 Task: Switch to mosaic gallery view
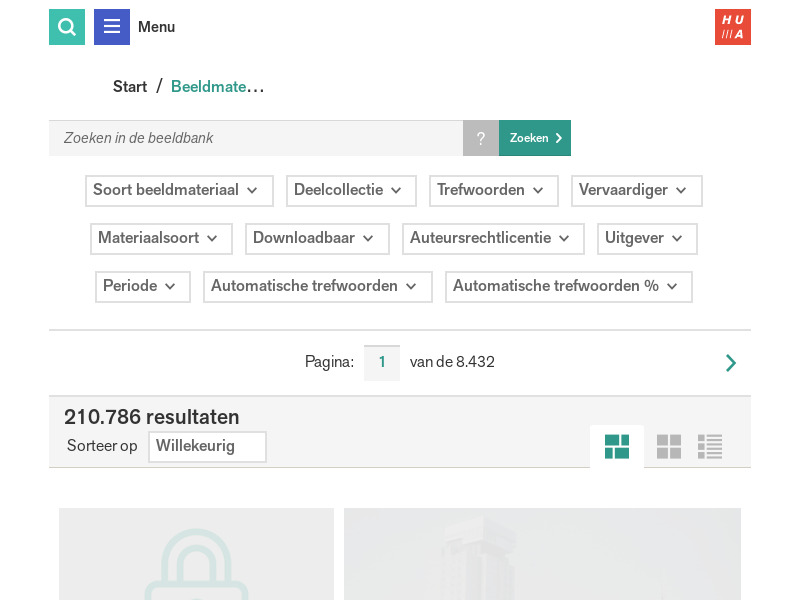click(x=617, y=446)
